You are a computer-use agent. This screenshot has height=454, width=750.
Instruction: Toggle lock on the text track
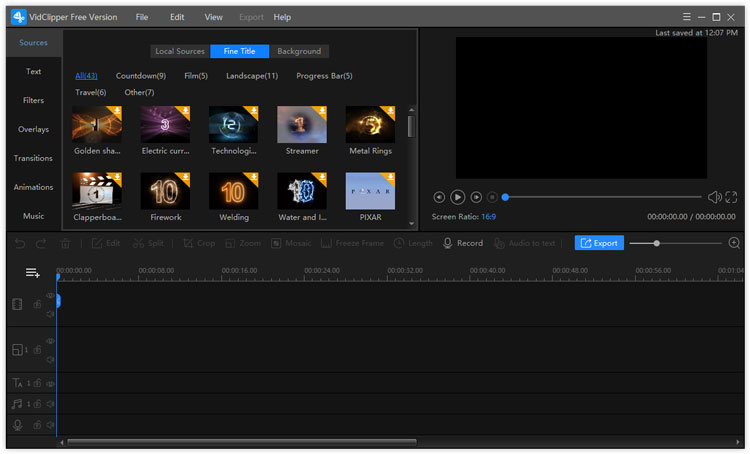(37, 383)
